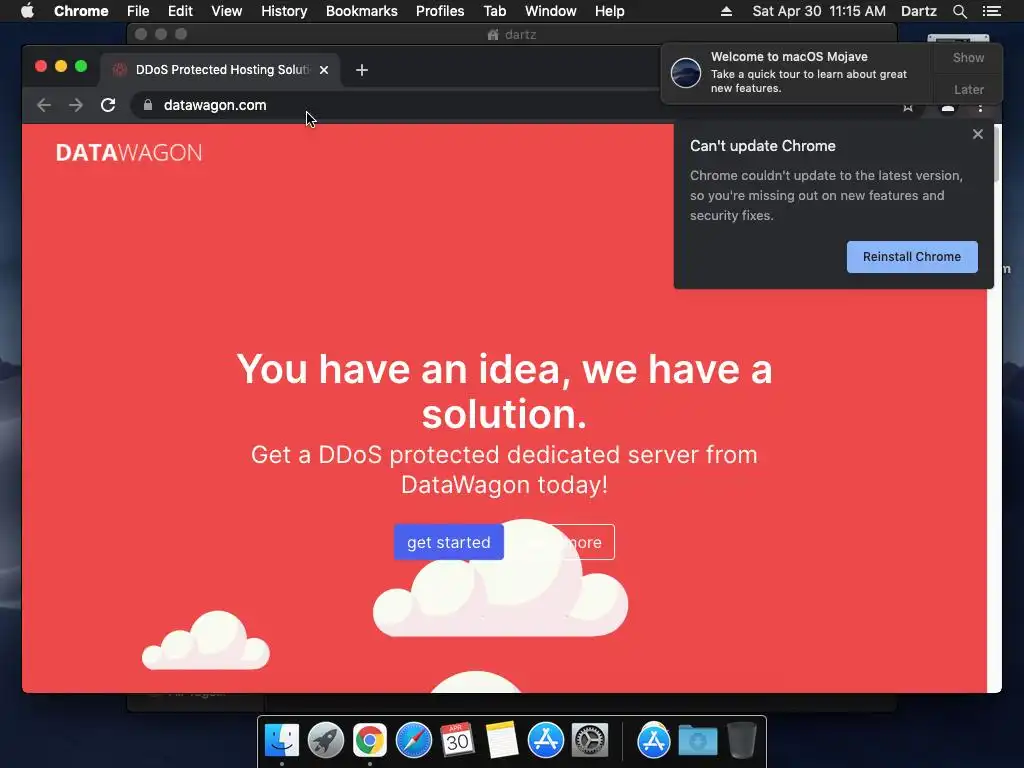This screenshot has height=768, width=1024.
Task: Click the learn more outlined button
Action: click(562, 542)
